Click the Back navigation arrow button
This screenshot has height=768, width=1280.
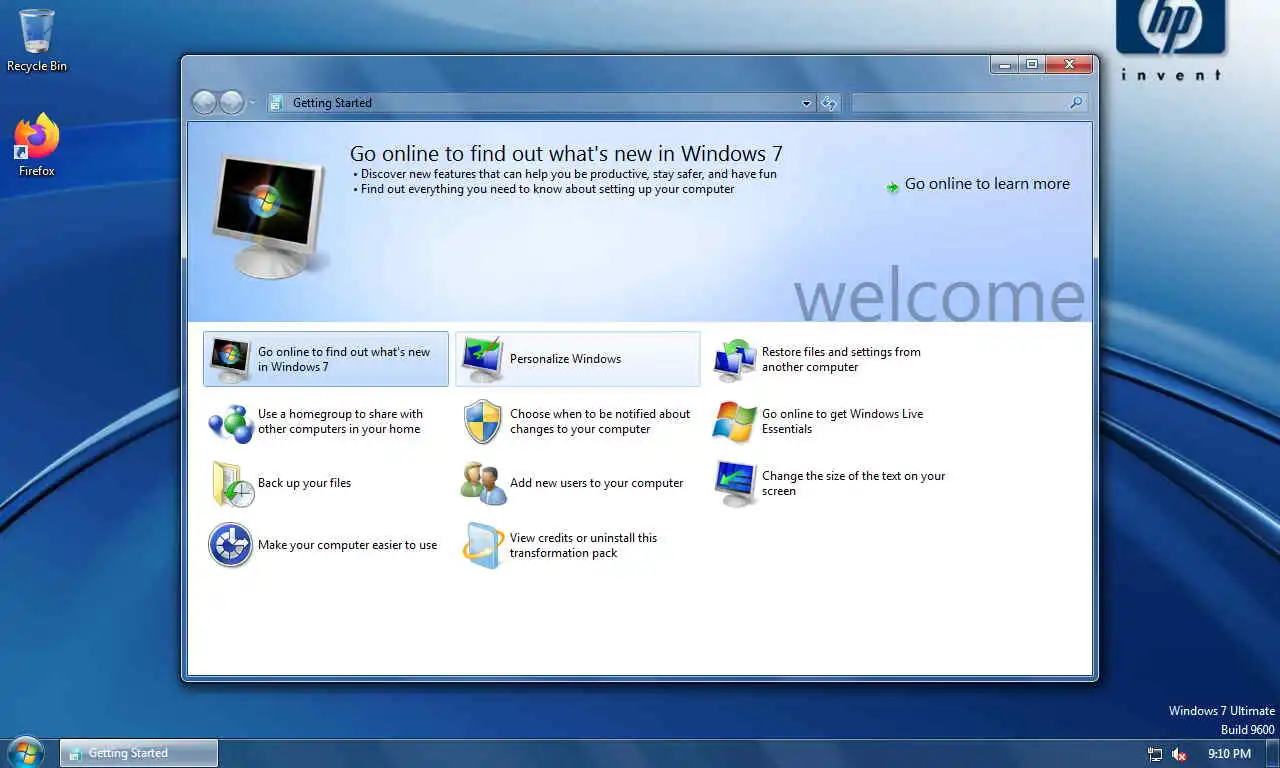click(x=204, y=102)
